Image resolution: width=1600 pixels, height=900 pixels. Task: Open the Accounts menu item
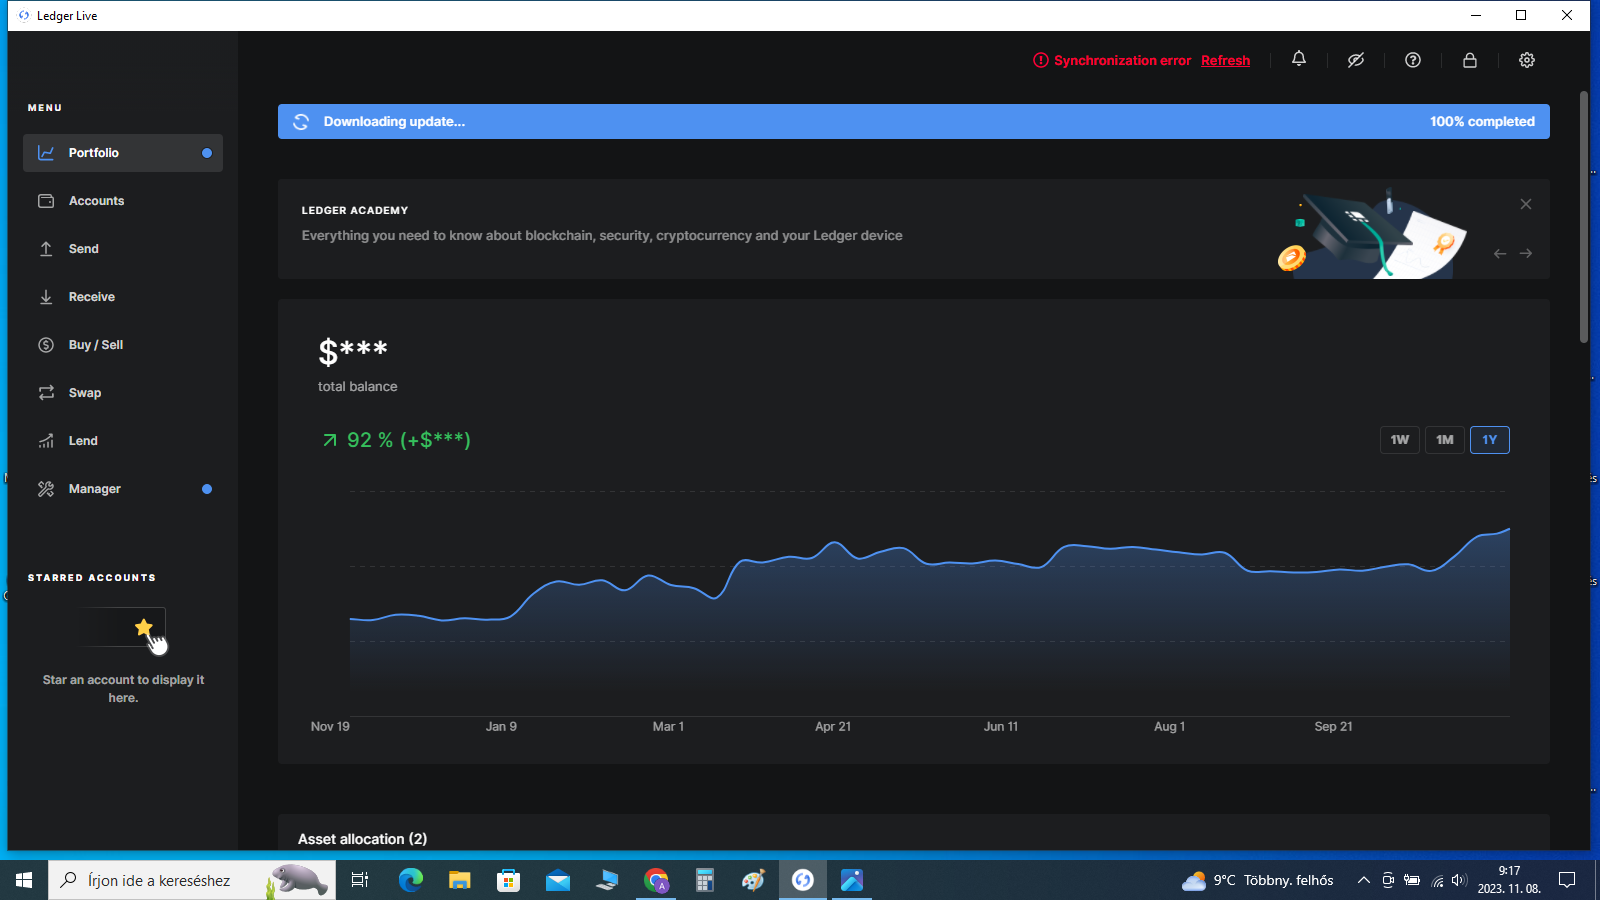point(123,201)
